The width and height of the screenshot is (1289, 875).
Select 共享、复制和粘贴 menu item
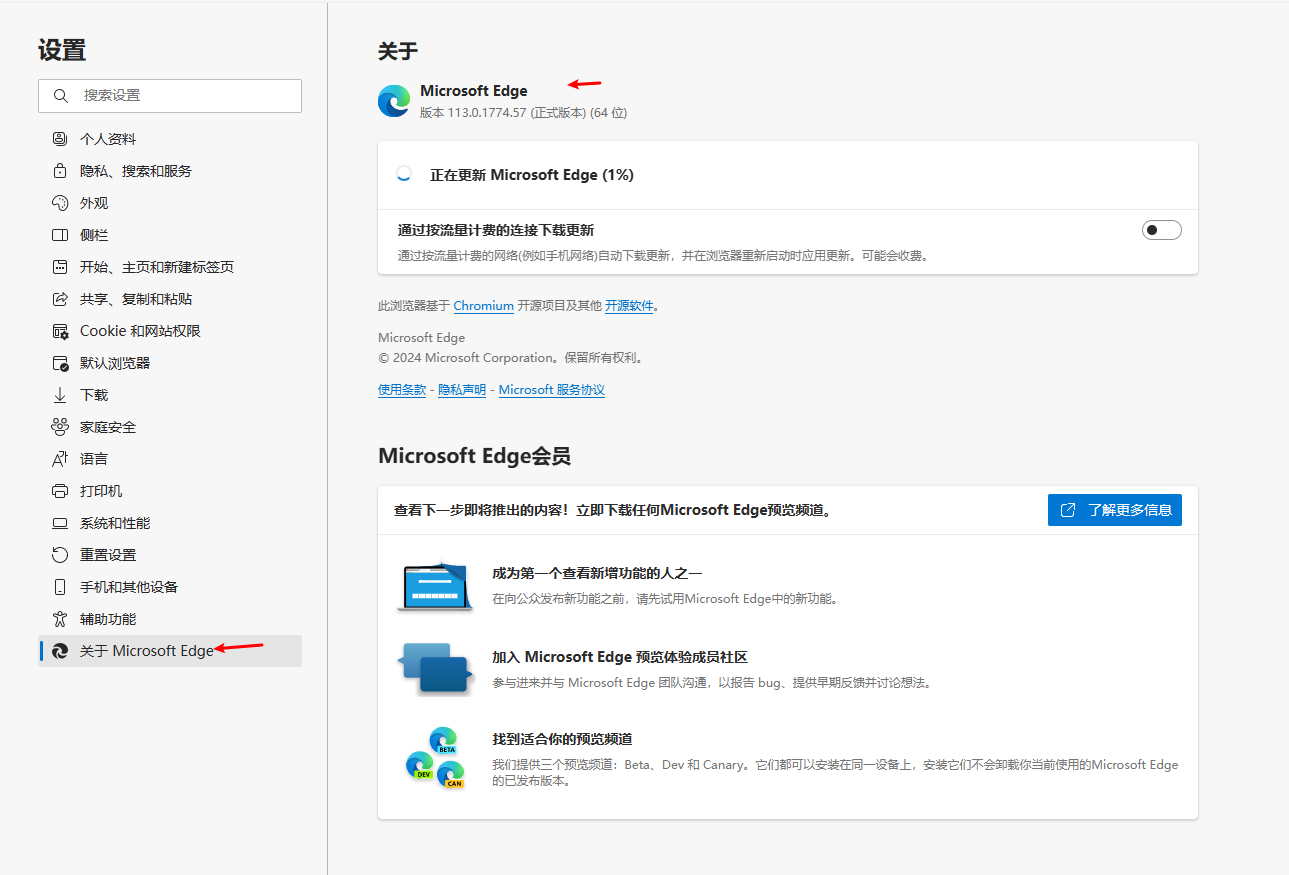coord(170,299)
